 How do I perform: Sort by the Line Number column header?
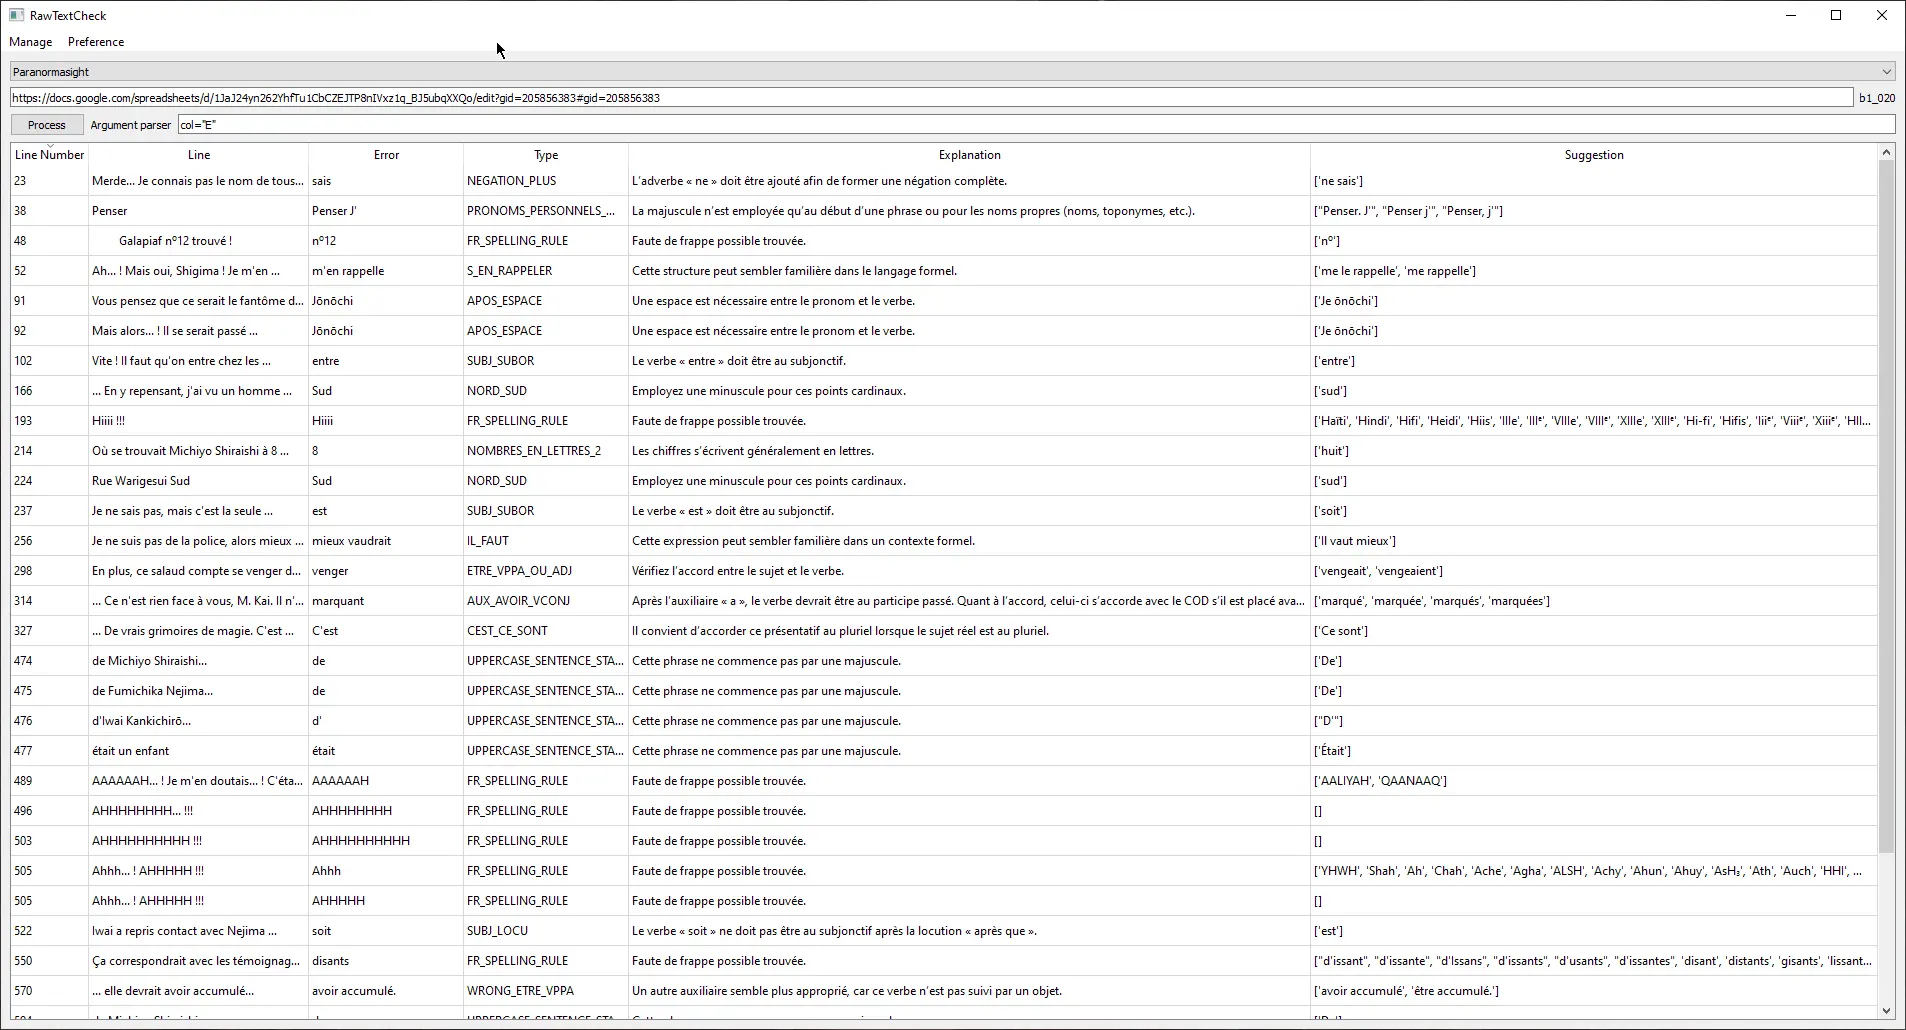49,155
